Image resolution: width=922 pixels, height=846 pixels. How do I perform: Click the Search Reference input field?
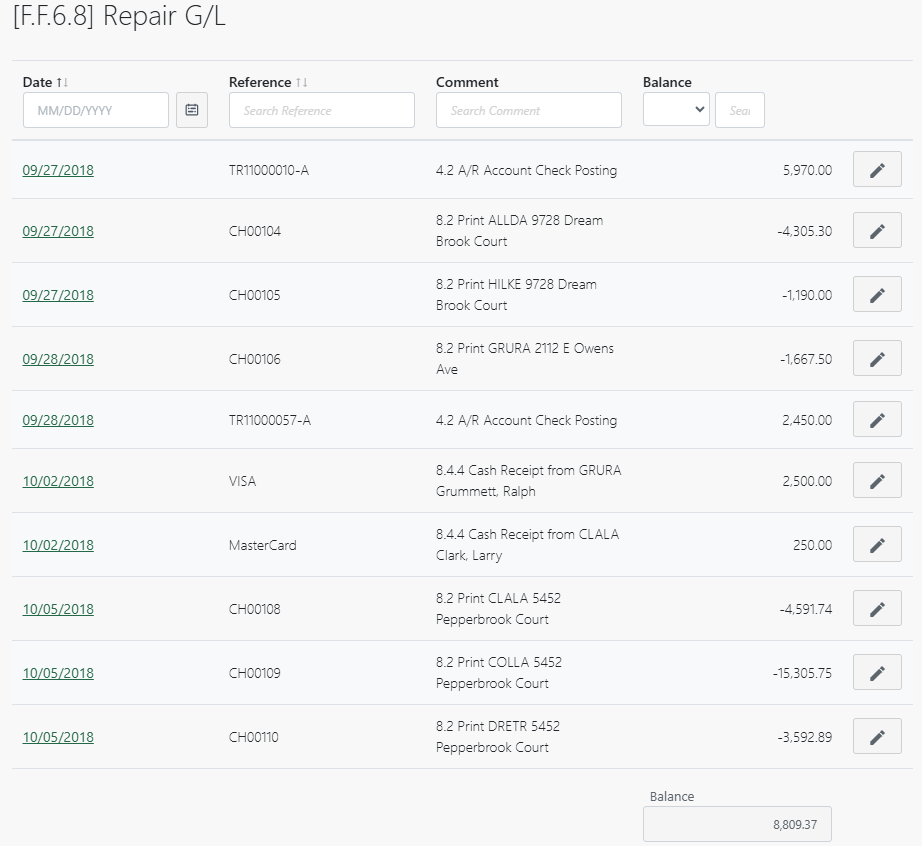pyautogui.click(x=321, y=110)
